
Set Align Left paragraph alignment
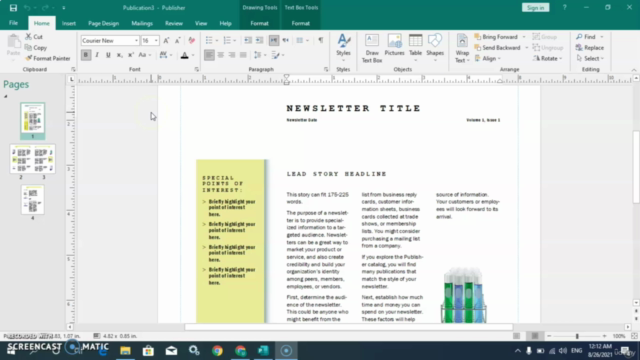point(209,55)
